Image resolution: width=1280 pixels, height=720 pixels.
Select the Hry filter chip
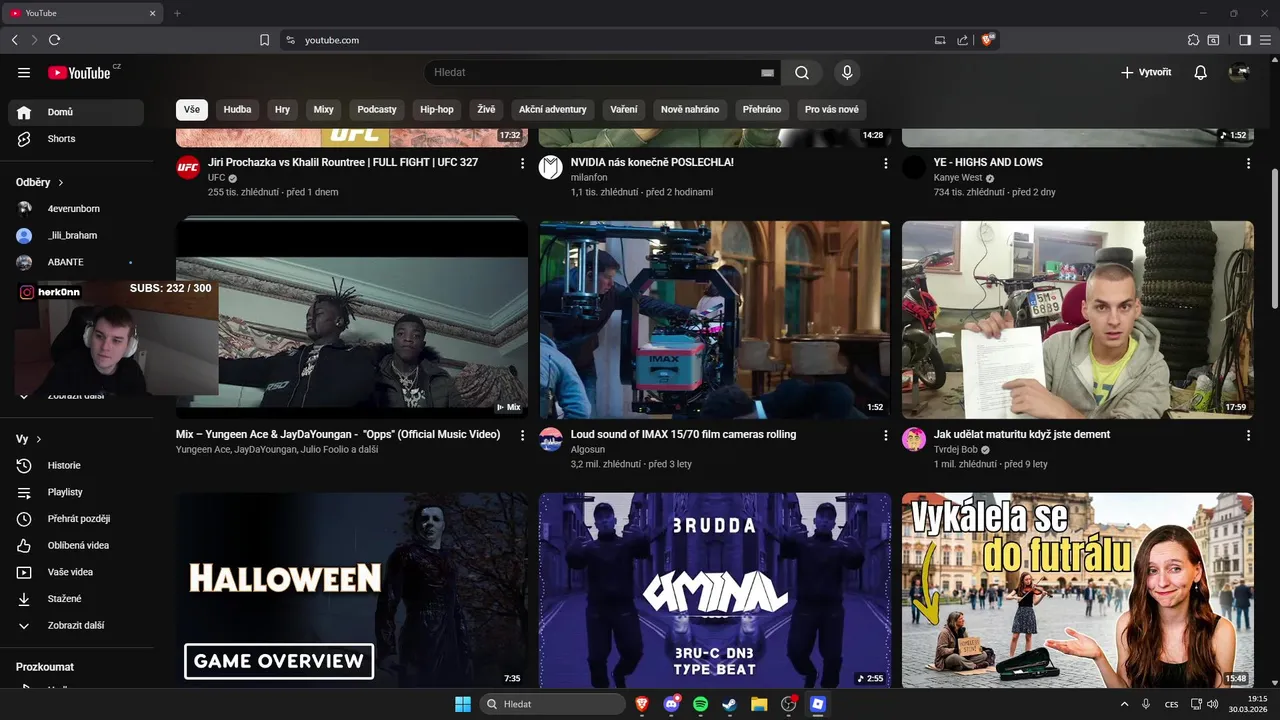(283, 109)
